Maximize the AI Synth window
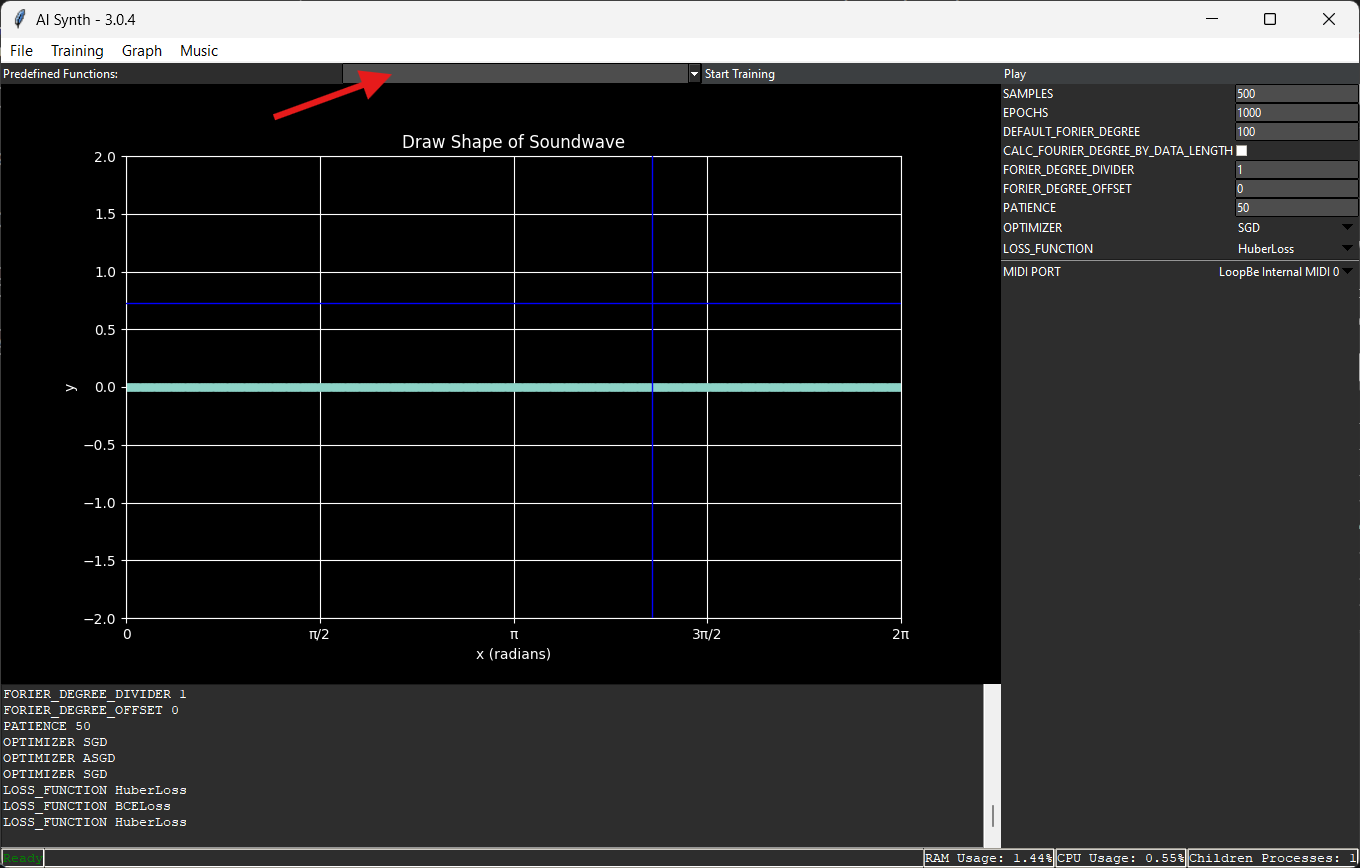This screenshot has height=868, width=1360. pos(1270,19)
